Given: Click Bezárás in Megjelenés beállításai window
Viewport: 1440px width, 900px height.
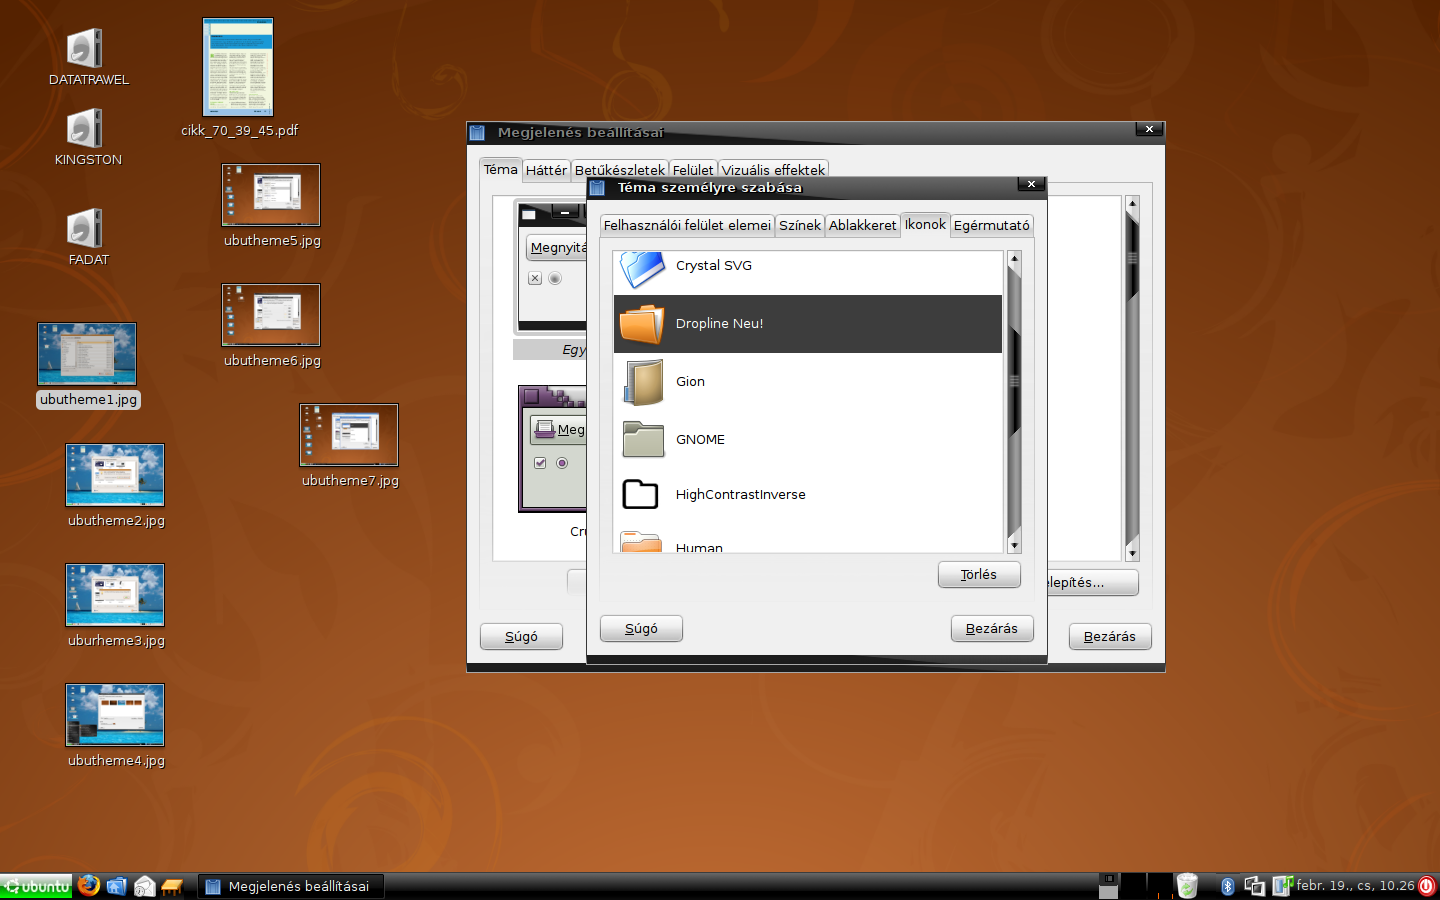Looking at the screenshot, I should coord(1109,636).
